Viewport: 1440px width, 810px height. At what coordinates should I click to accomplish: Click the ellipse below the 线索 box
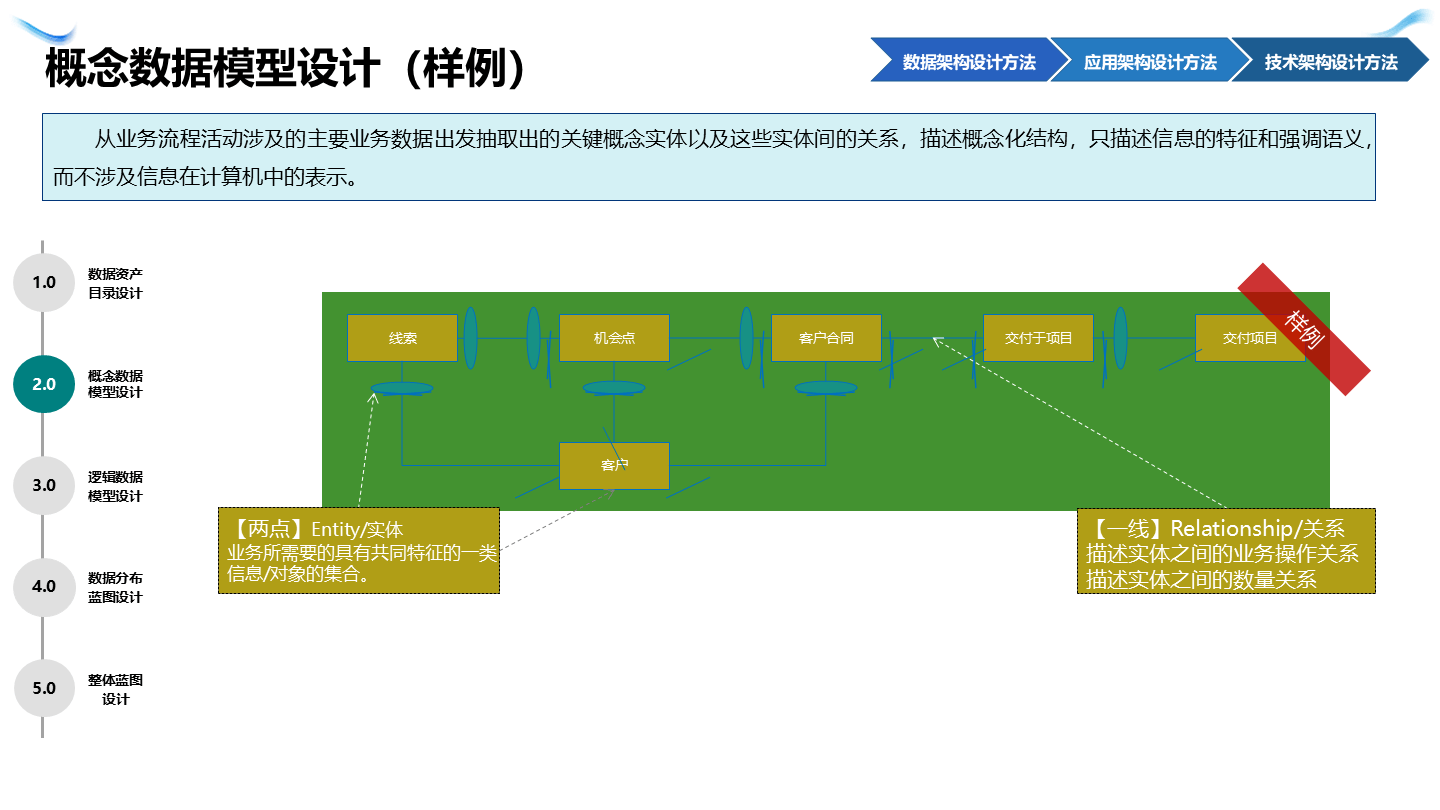pos(402,388)
